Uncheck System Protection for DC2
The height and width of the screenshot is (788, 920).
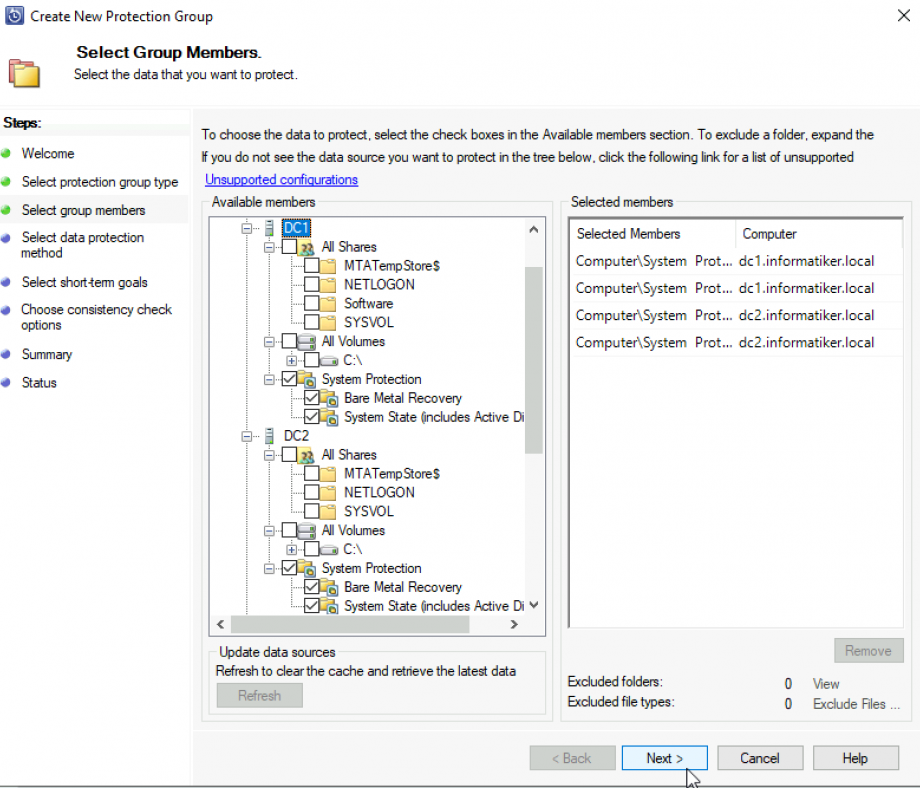point(288,568)
